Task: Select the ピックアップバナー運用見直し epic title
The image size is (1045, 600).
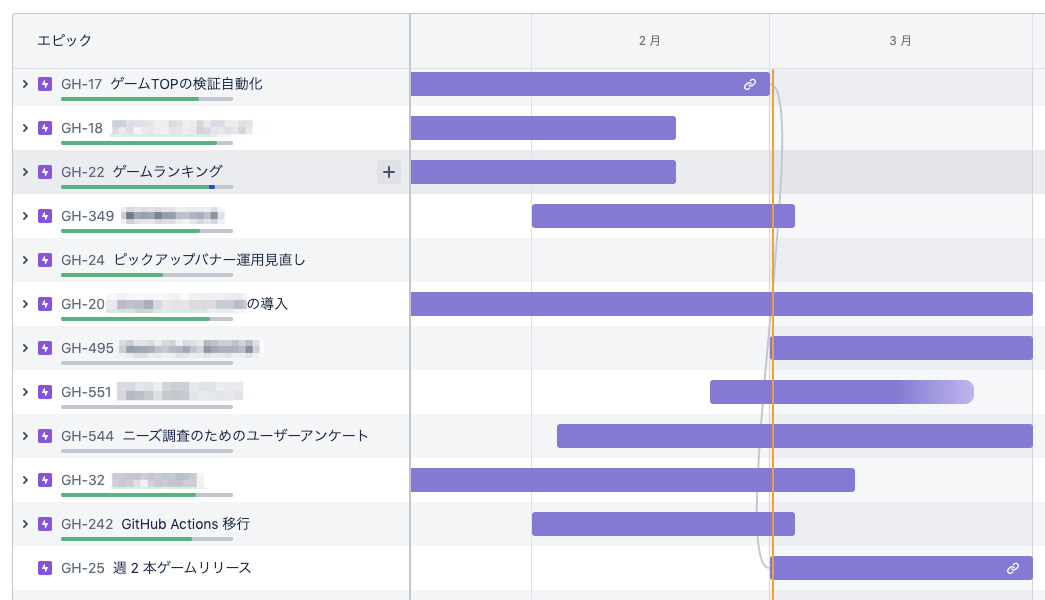Action: [209, 260]
